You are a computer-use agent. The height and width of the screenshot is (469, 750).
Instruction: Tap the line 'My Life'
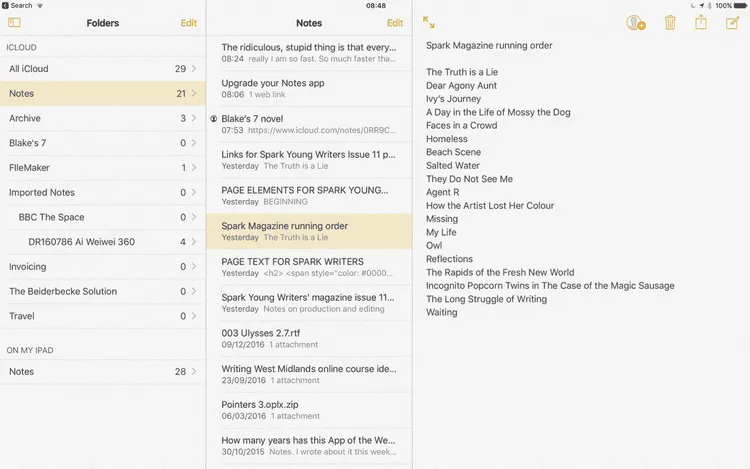pos(441,232)
